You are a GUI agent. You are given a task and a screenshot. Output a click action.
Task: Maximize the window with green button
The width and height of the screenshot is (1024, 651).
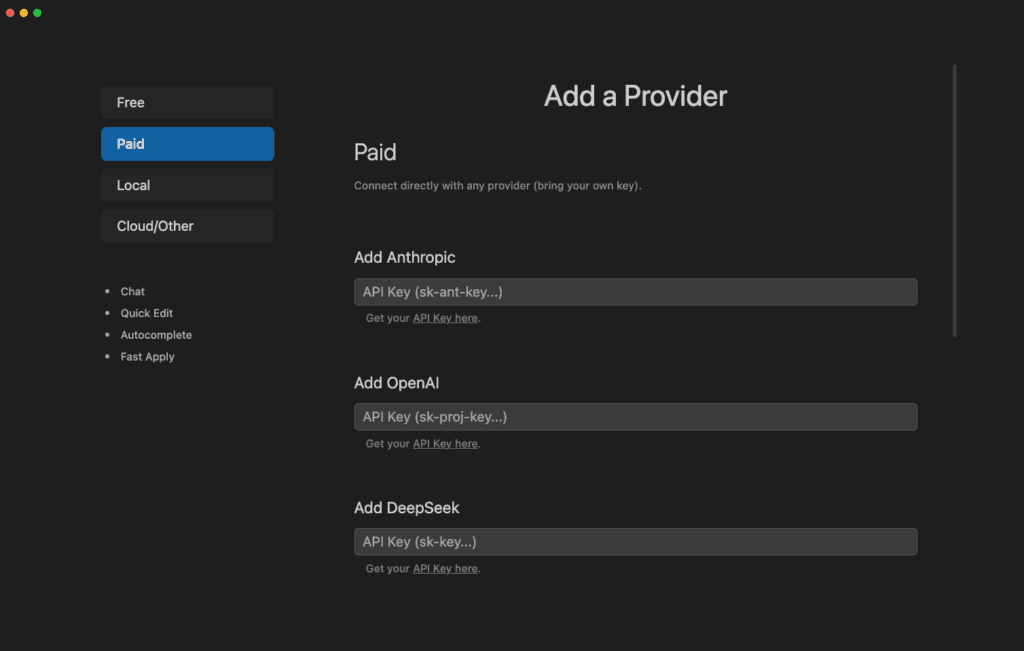point(37,12)
